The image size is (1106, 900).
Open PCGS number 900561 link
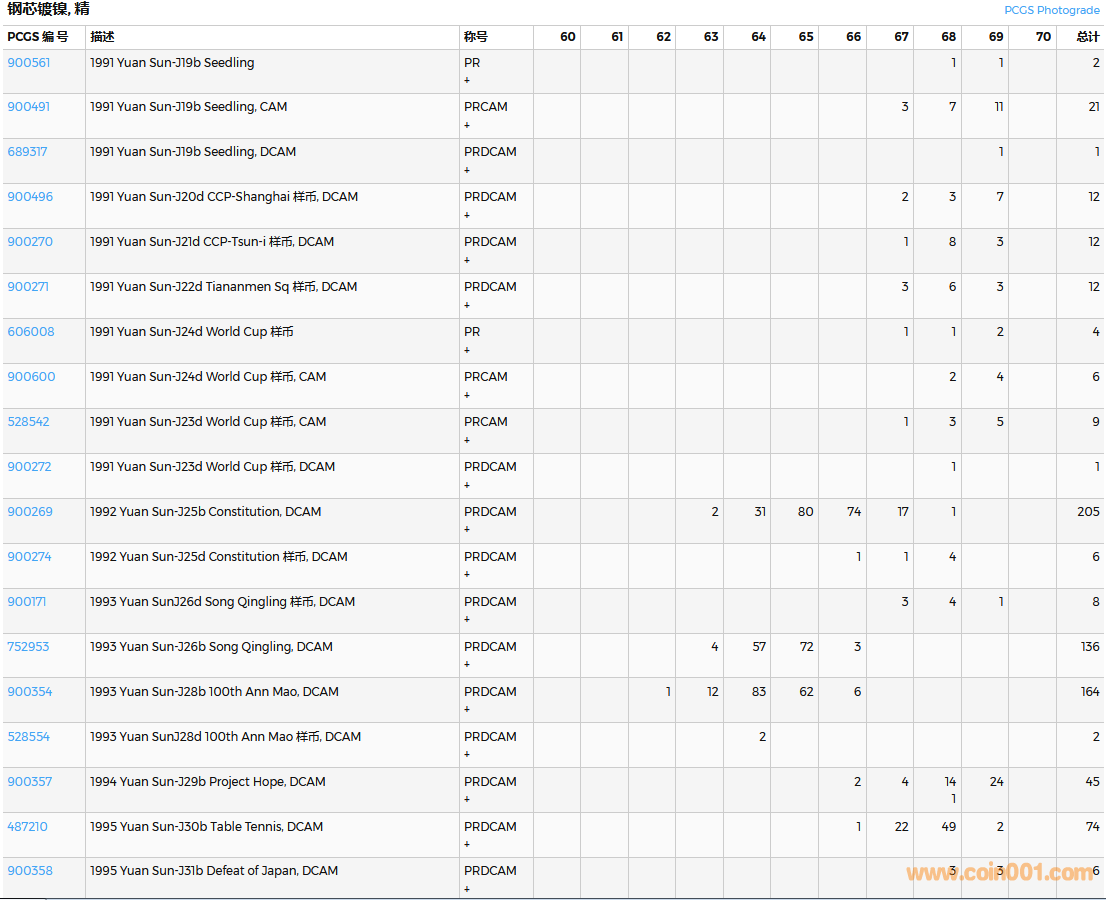point(29,62)
